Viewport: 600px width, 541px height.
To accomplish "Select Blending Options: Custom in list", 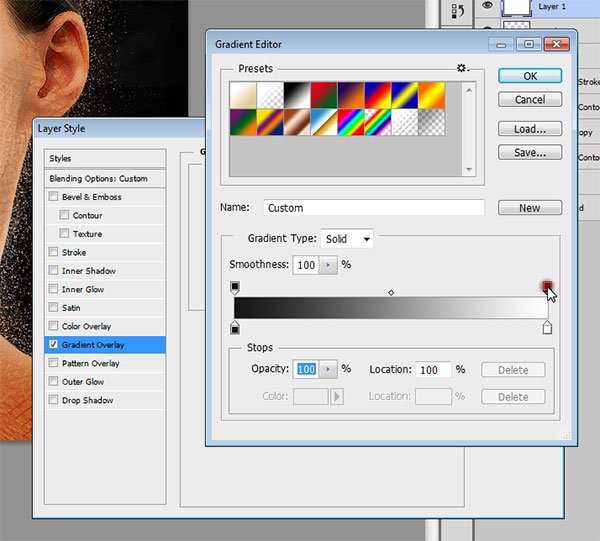I will [98, 178].
